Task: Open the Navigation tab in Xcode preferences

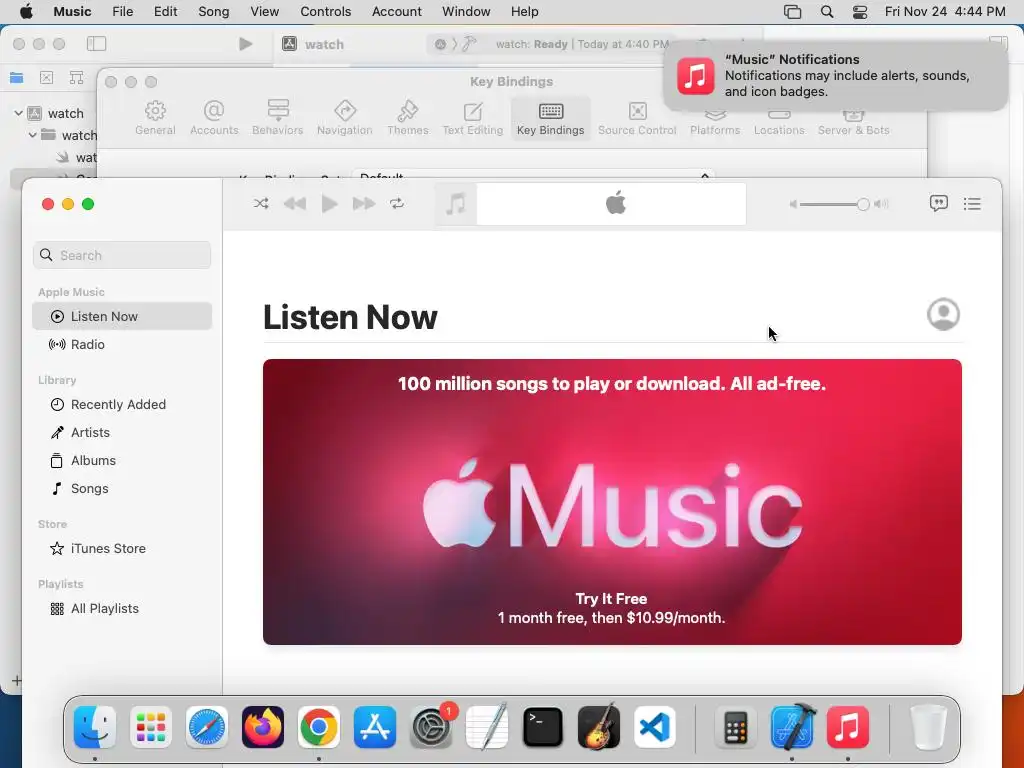Action: (345, 118)
